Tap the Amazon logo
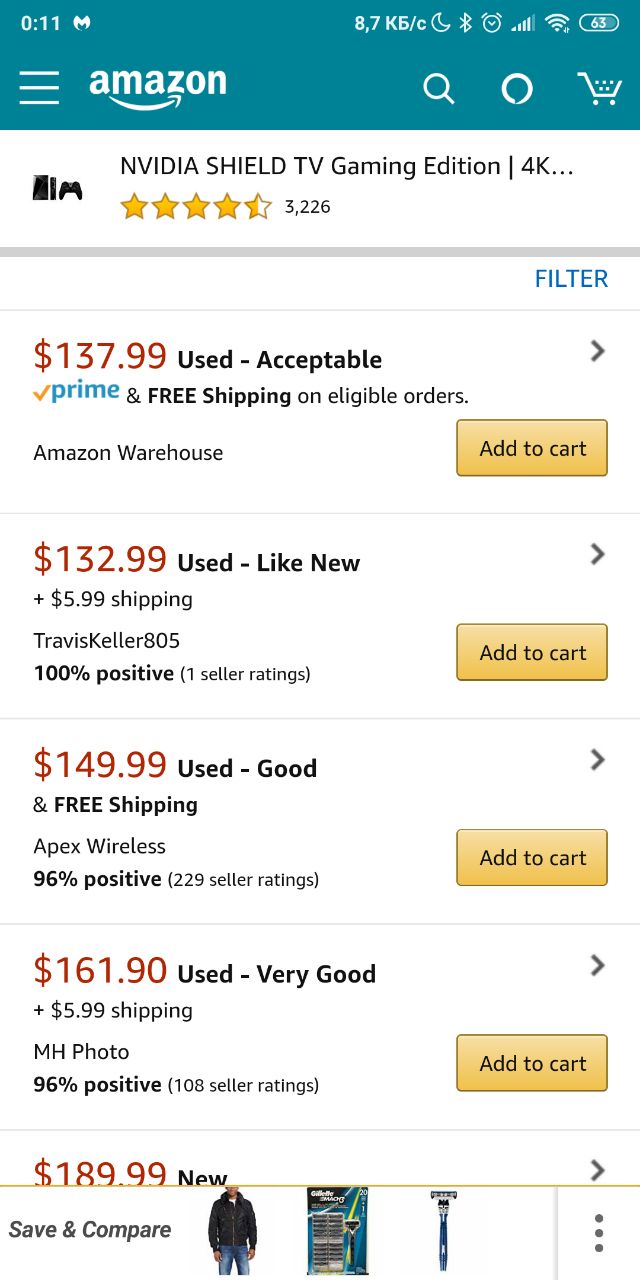The width and height of the screenshot is (640, 1280). 157,88
